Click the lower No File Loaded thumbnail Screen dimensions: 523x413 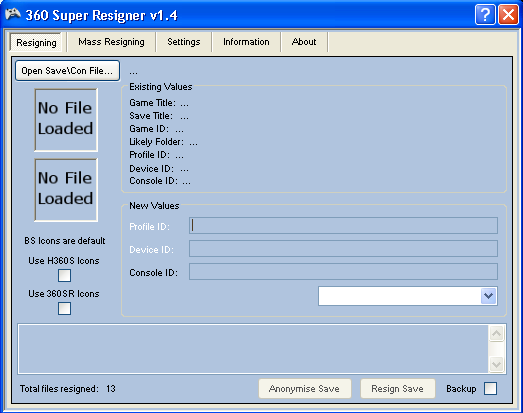coord(66,190)
